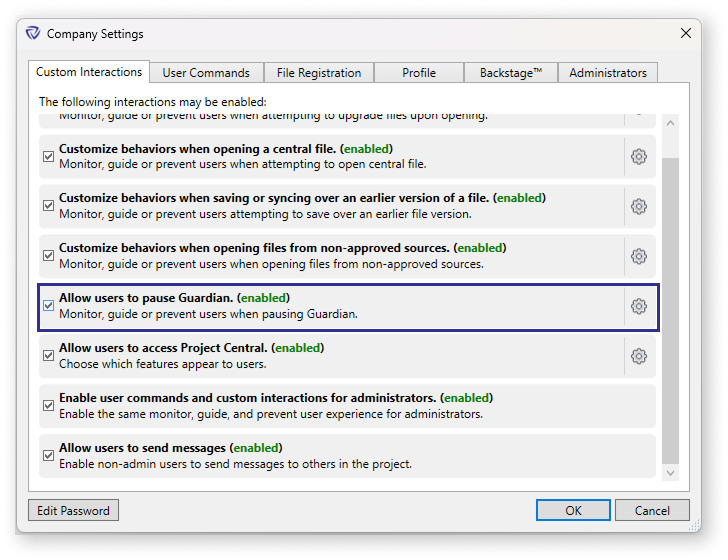
Task: Switch to the User Commands tab
Action: (206, 73)
